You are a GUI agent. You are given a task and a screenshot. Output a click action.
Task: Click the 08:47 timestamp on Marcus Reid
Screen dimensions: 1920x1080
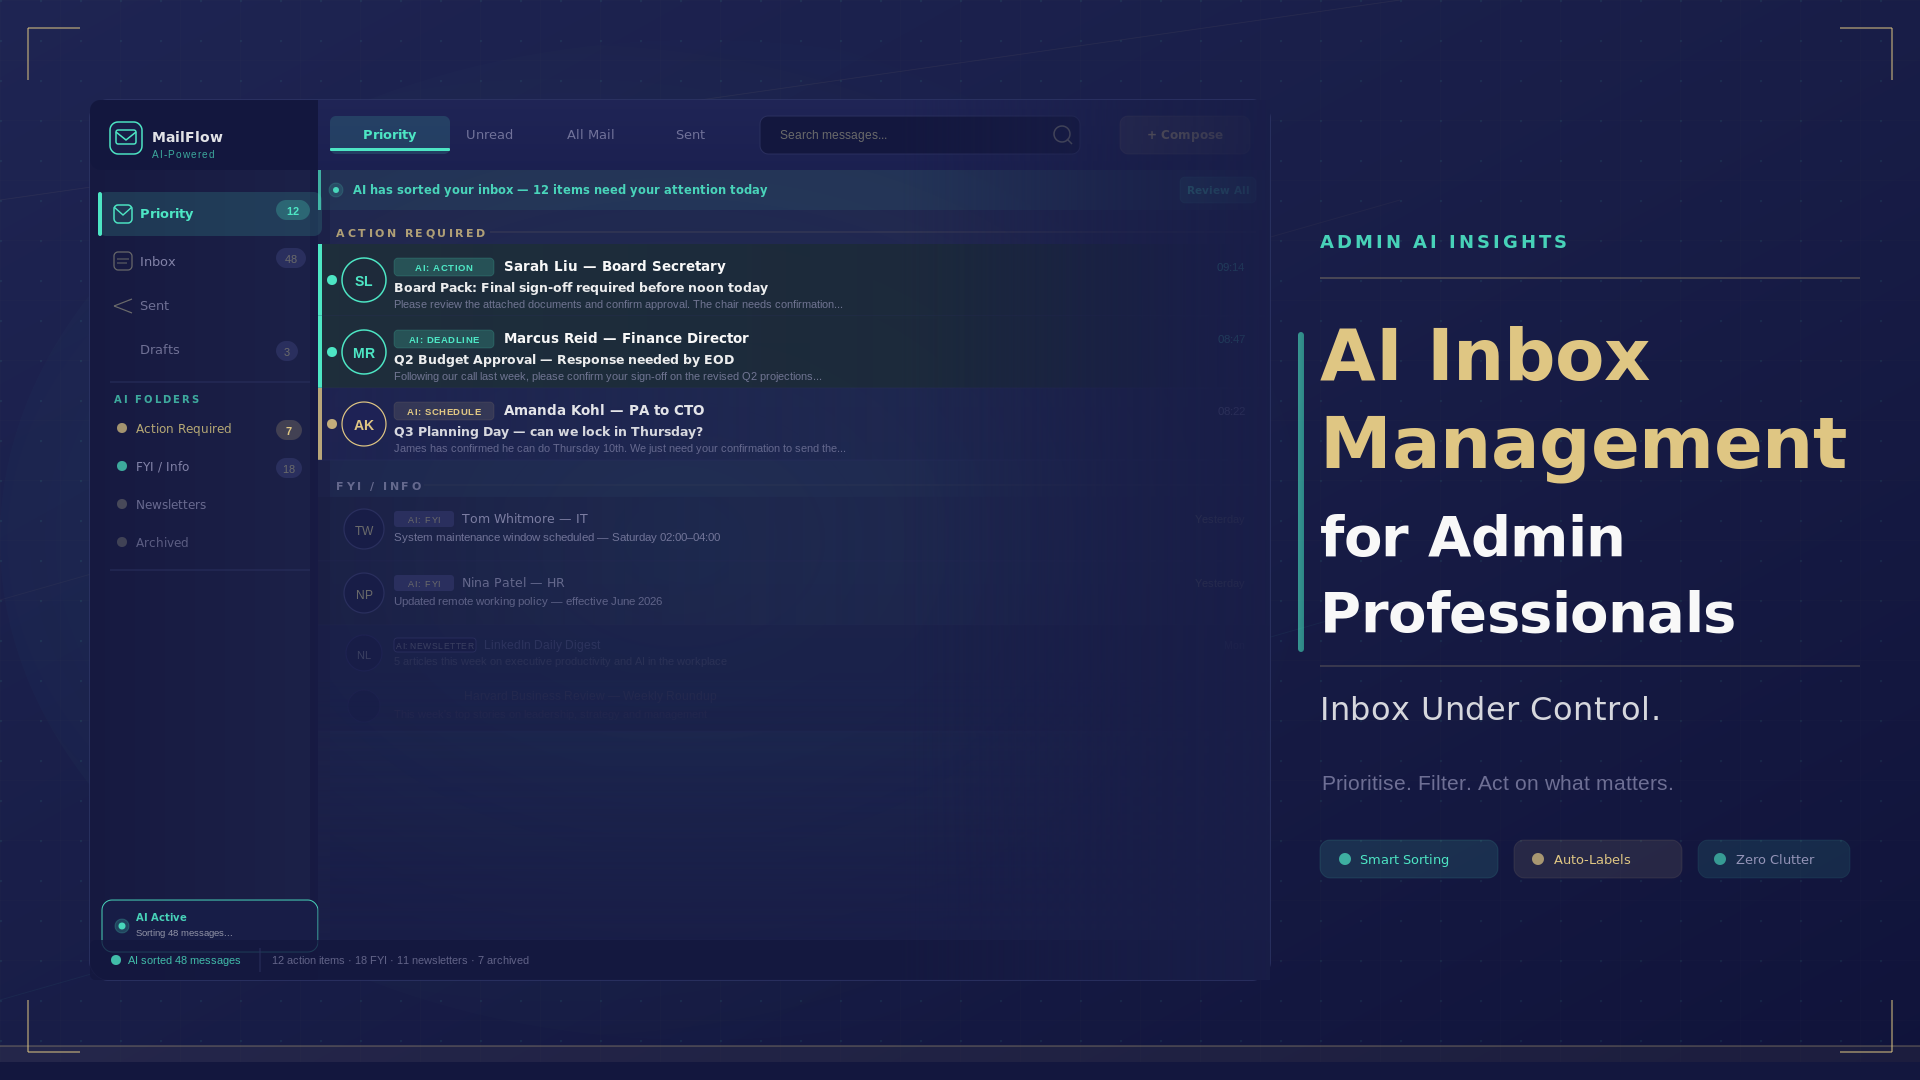pyautogui.click(x=1231, y=339)
